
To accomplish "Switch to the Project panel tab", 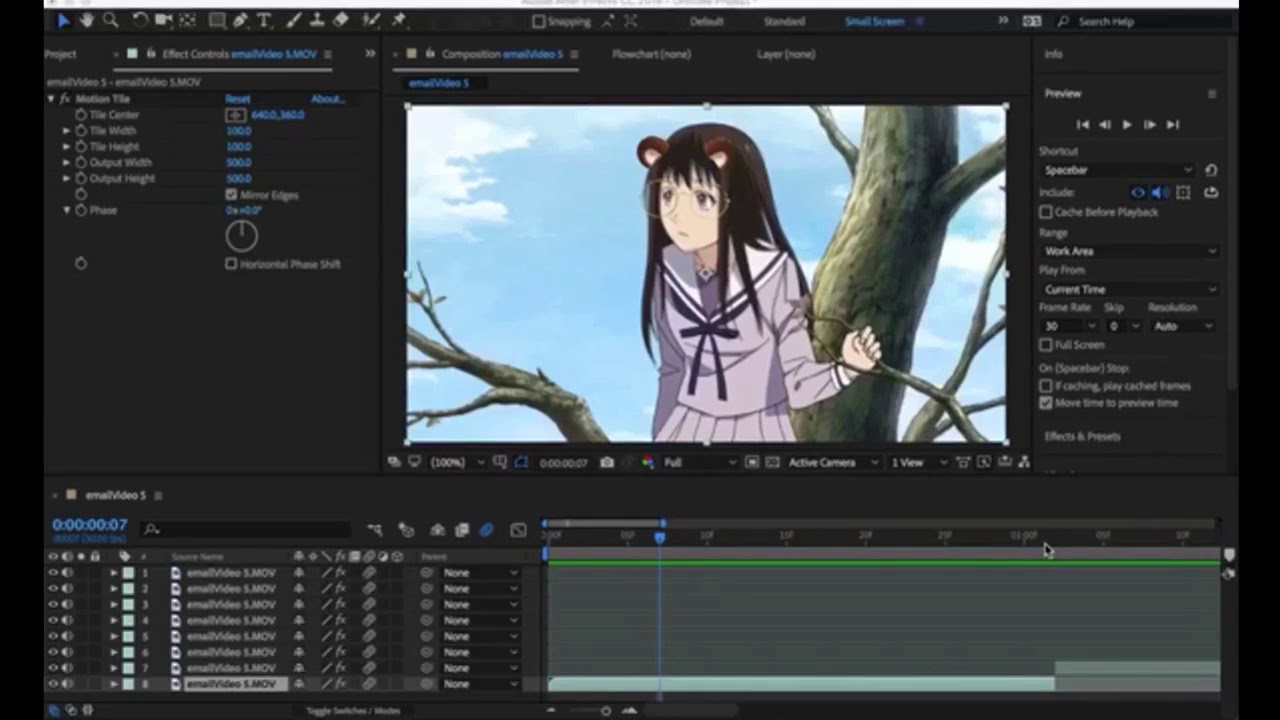I will 61,54.
